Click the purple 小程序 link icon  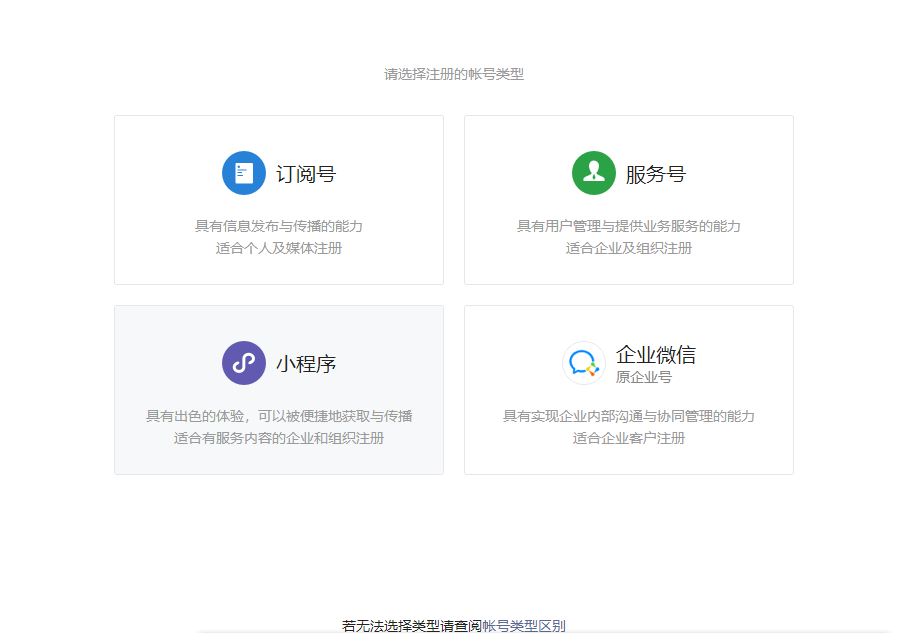pyautogui.click(x=244, y=363)
